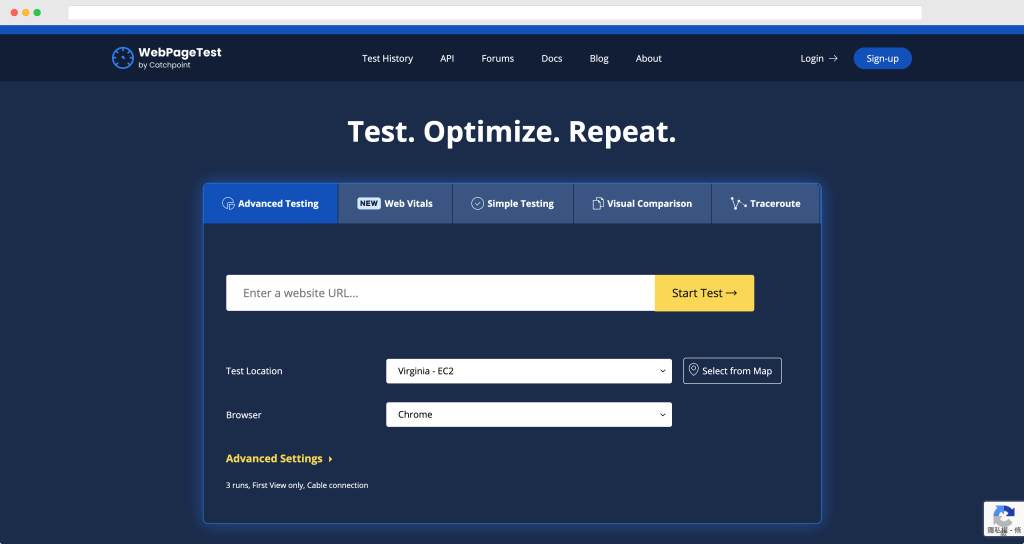Screen dimensions: 1024x544
Task: Open the About page
Action: click(648, 59)
